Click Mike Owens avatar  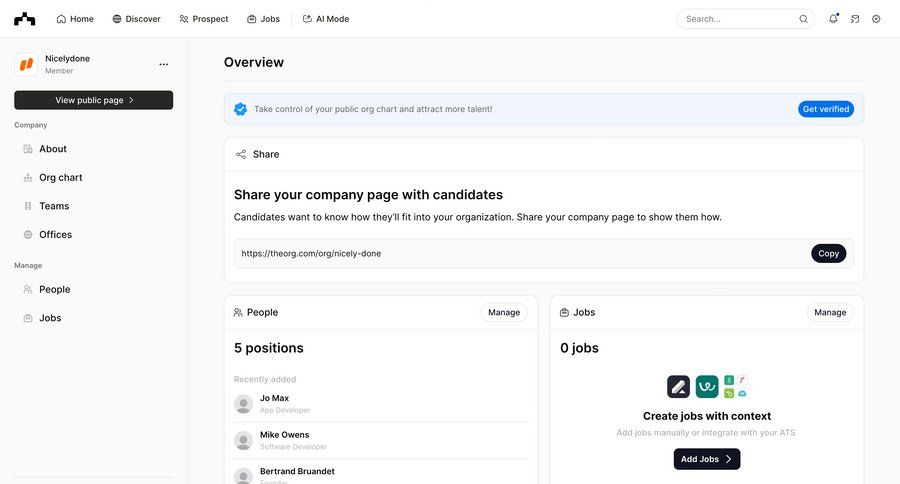pyautogui.click(x=243, y=440)
